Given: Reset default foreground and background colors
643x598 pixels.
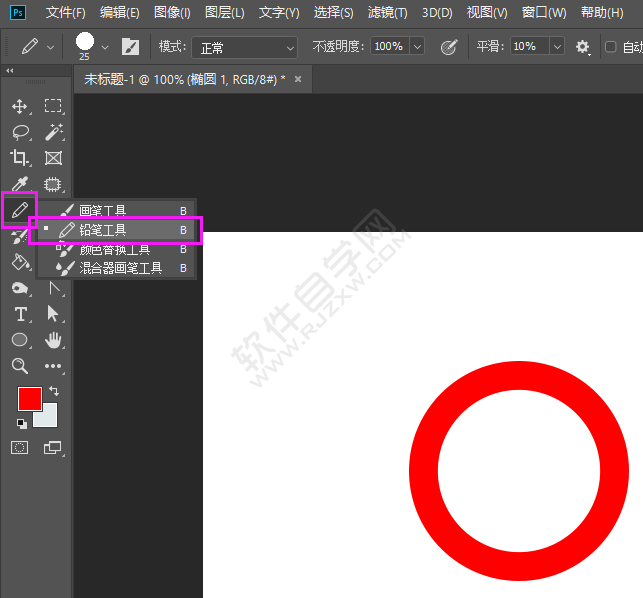Looking at the screenshot, I should (x=22, y=424).
